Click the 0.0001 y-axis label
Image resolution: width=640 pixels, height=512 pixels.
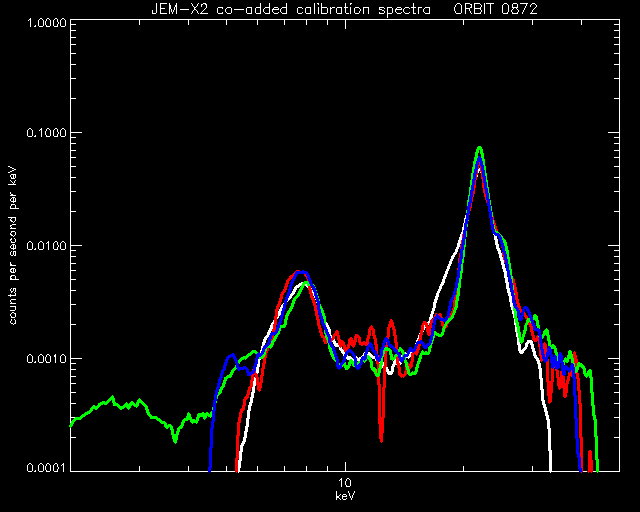click(x=47, y=467)
